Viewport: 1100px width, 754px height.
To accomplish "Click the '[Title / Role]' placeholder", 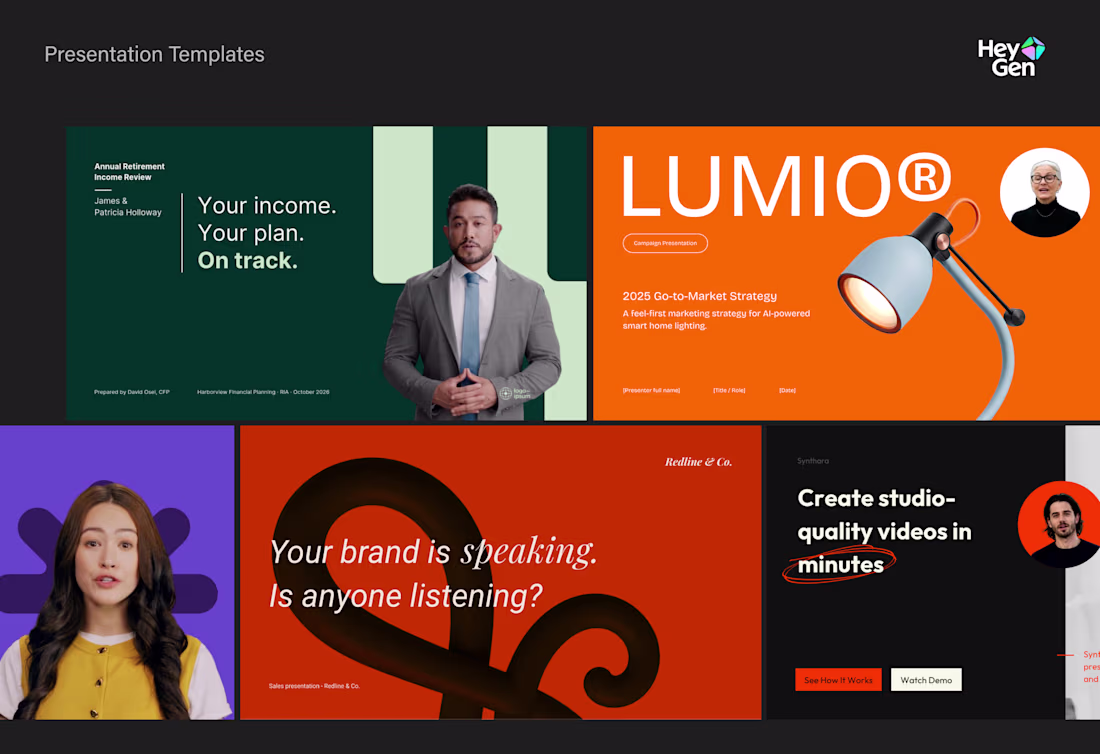I will pos(729,390).
